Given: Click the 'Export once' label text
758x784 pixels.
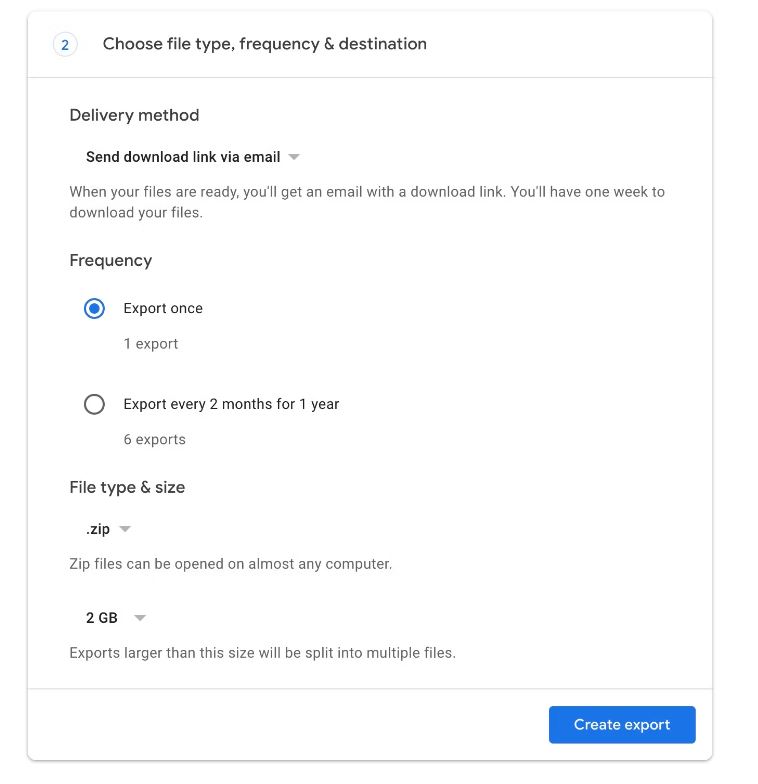Looking at the screenshot, I should click(163, 309).
